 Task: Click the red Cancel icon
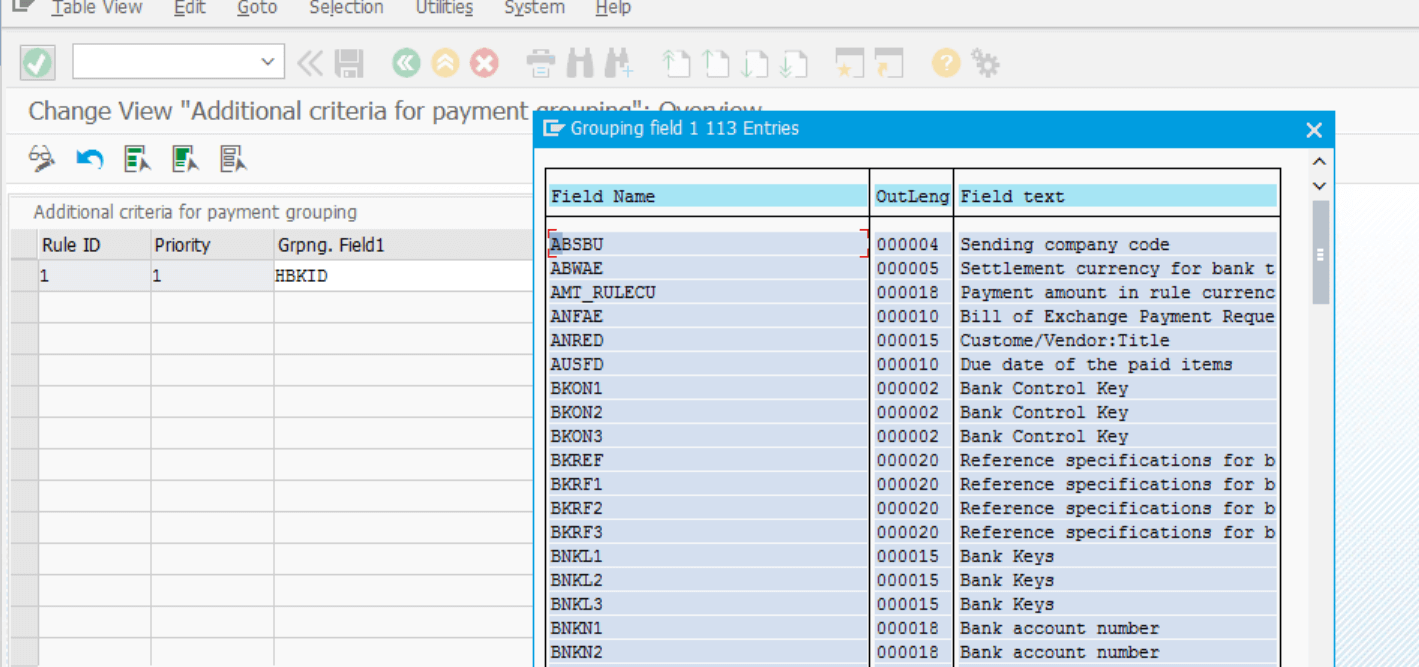point(484,64)
